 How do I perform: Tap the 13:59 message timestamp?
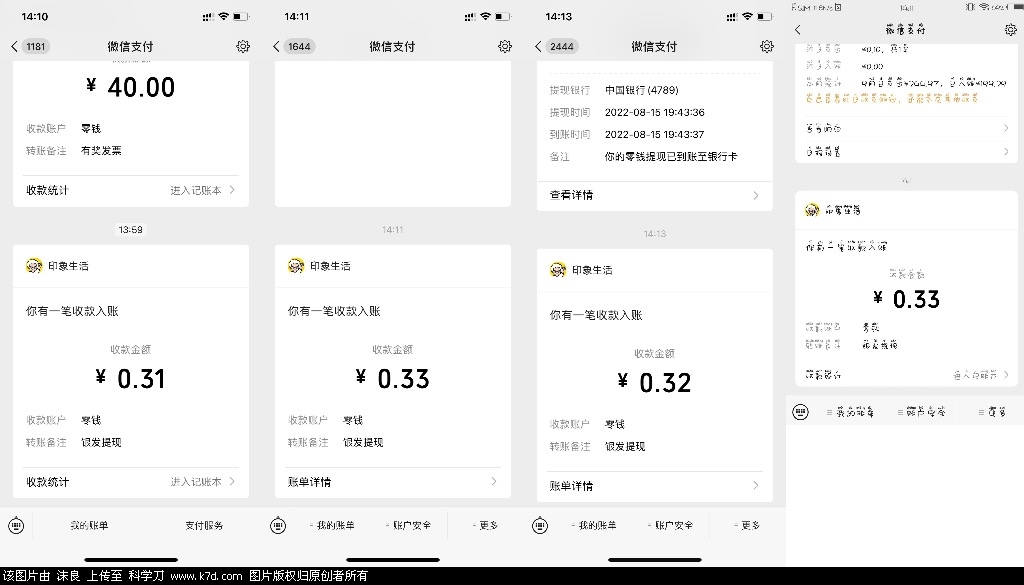click(x=131, y=229)
